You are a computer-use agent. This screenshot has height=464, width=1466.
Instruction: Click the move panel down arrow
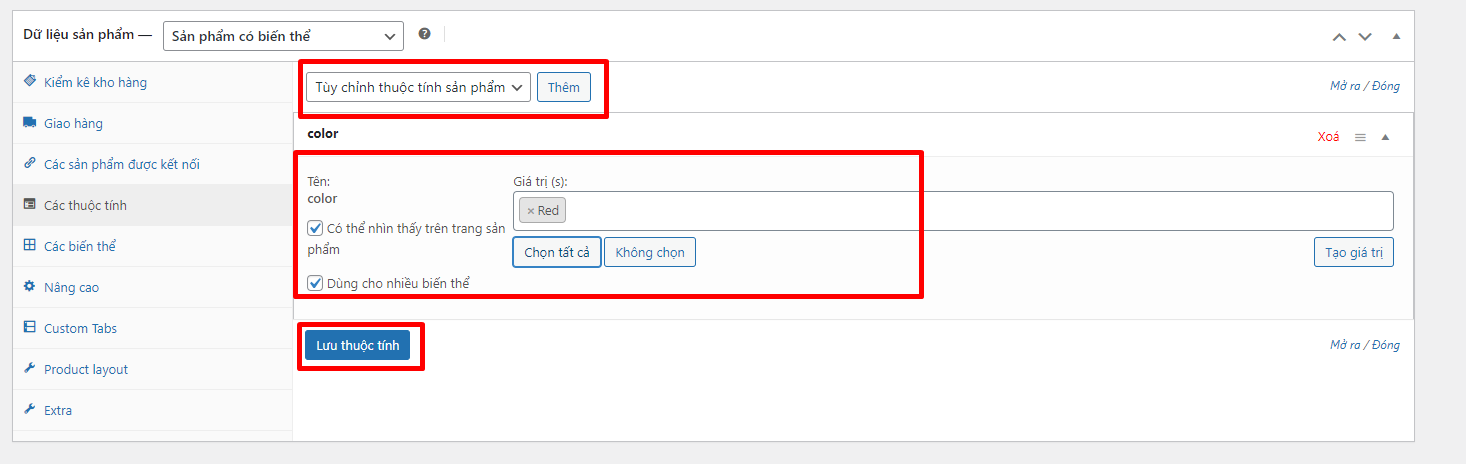click(1366, 36)
